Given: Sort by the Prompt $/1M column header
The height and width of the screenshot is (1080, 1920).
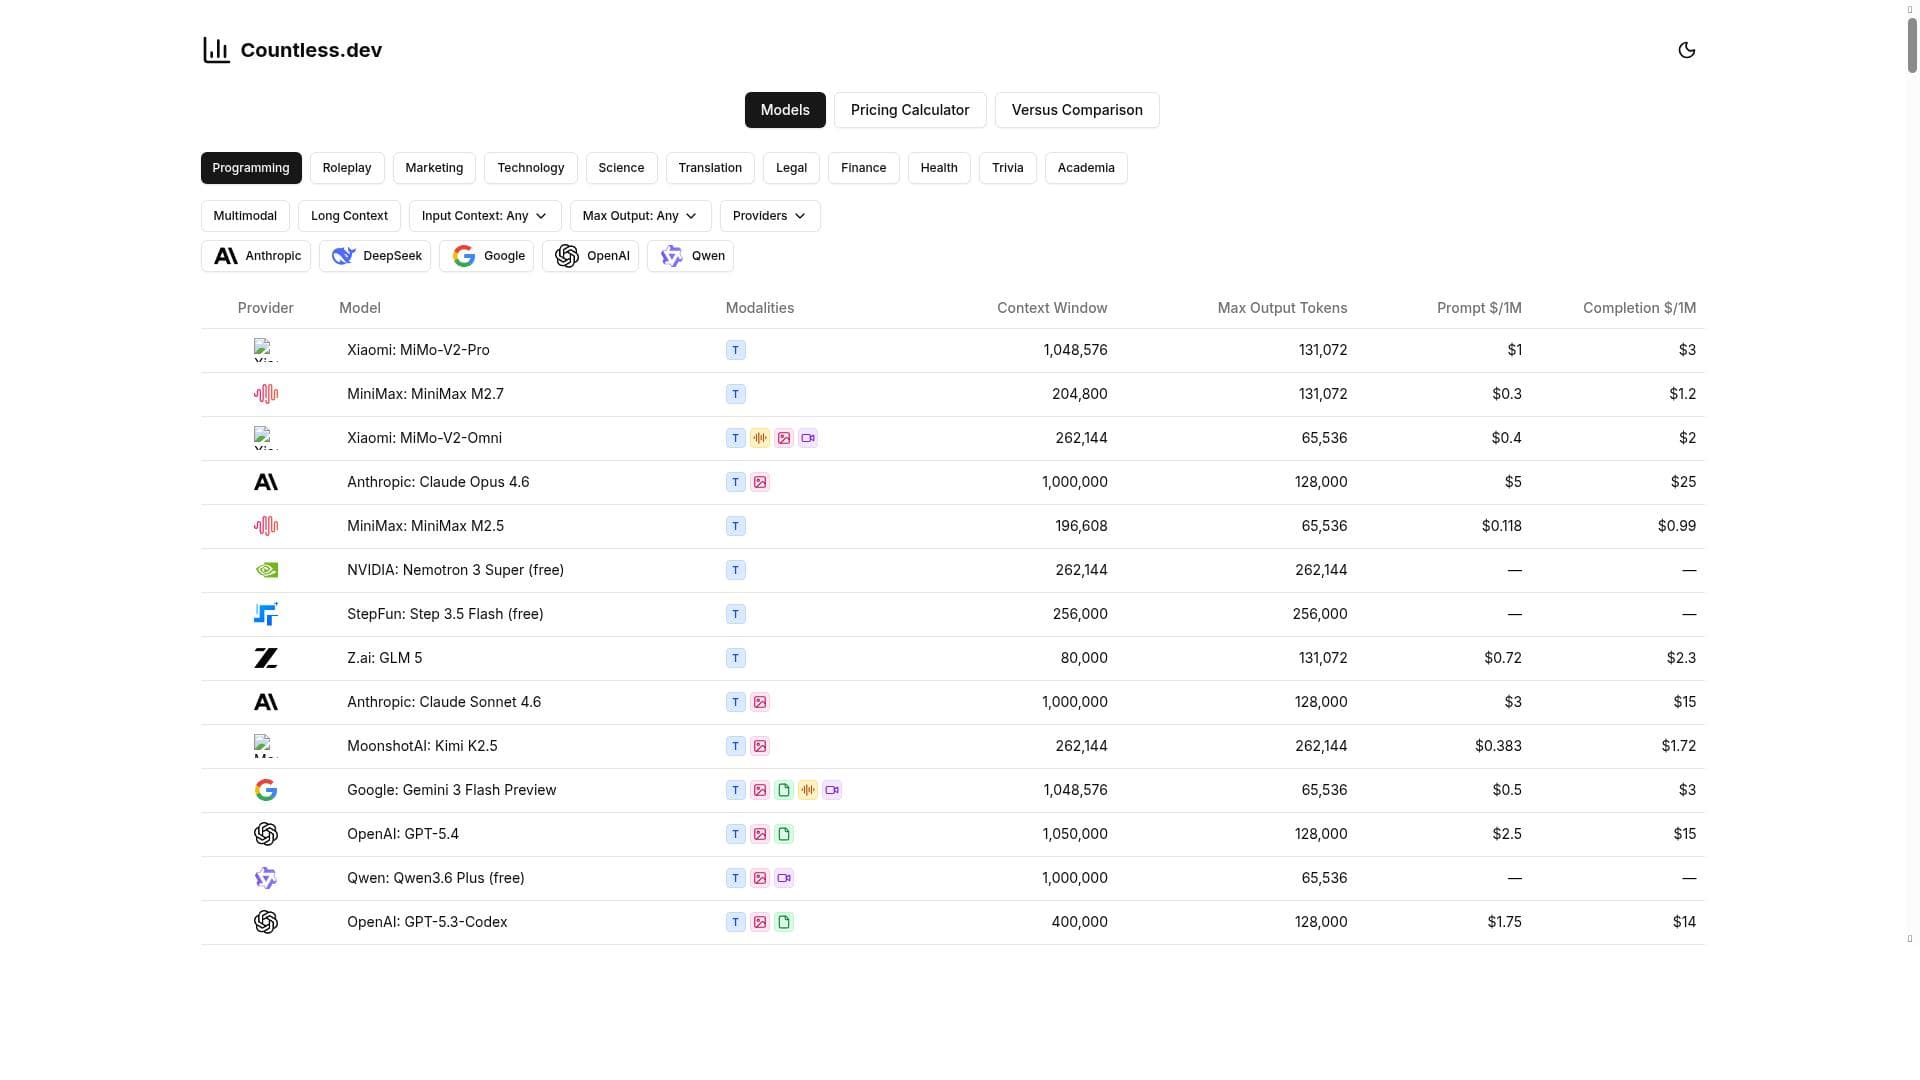Looking at the screenshot, I should [1479, 308].
